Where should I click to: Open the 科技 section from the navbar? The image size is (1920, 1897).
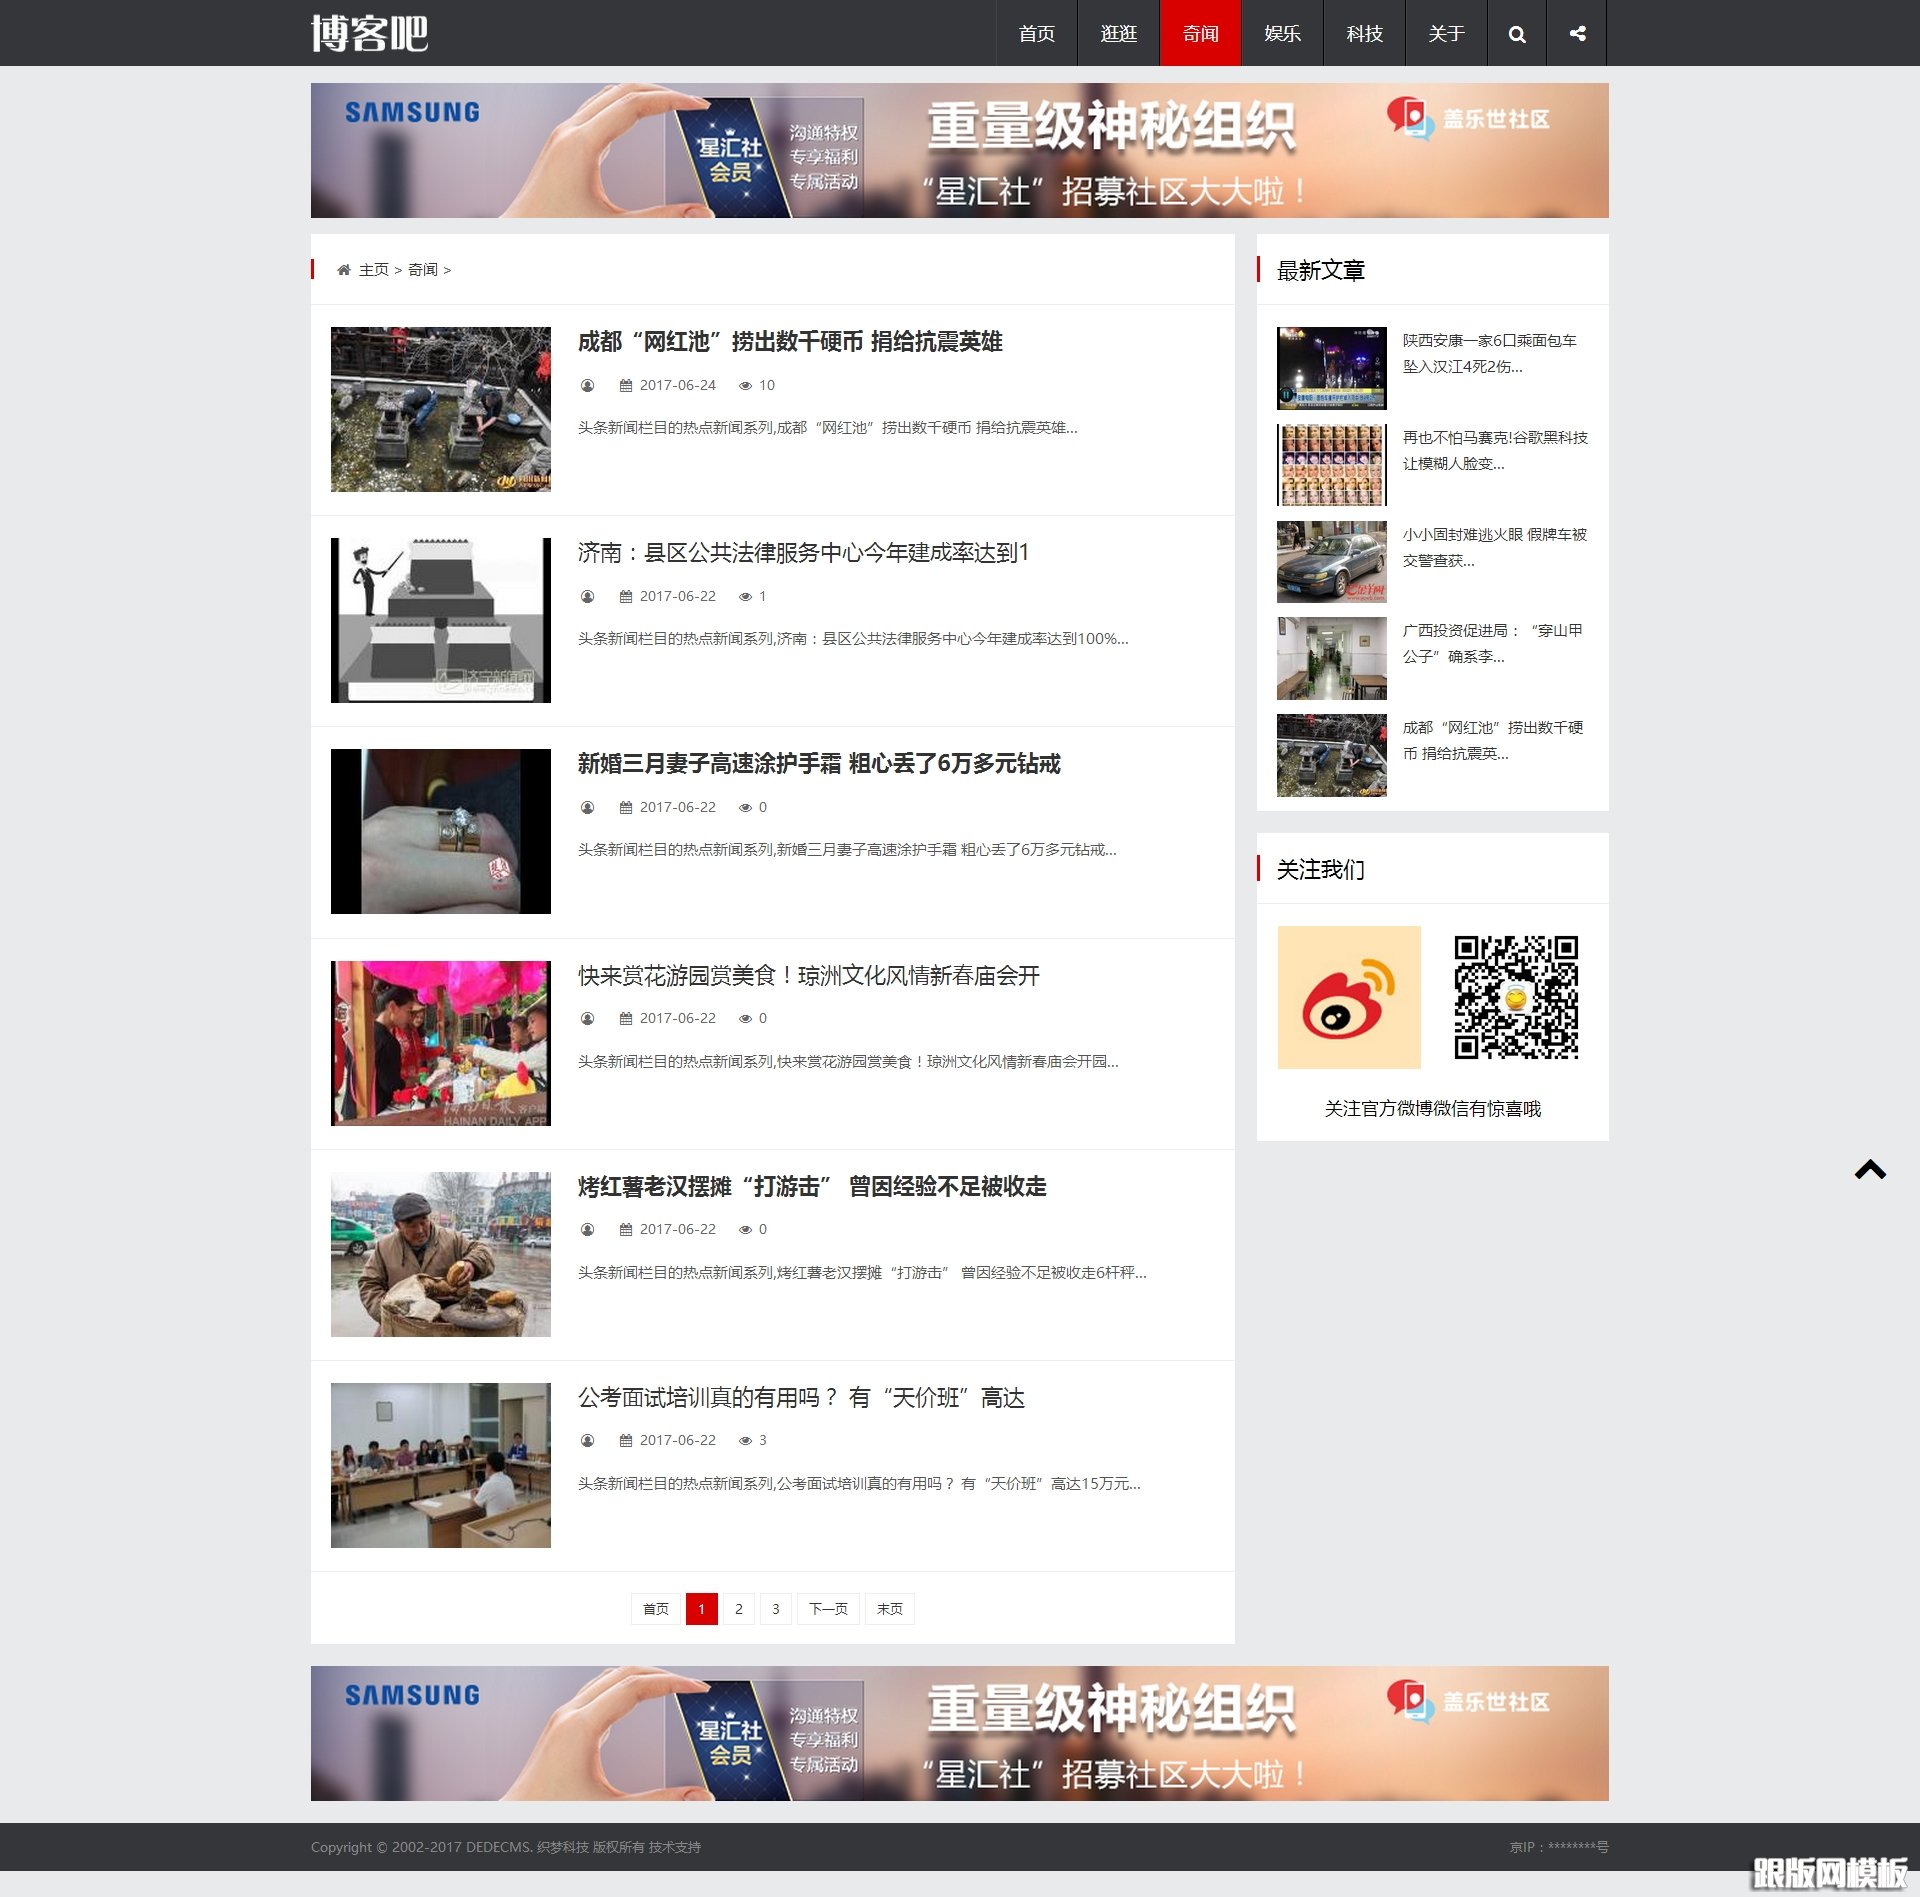tap(1364, 33)
